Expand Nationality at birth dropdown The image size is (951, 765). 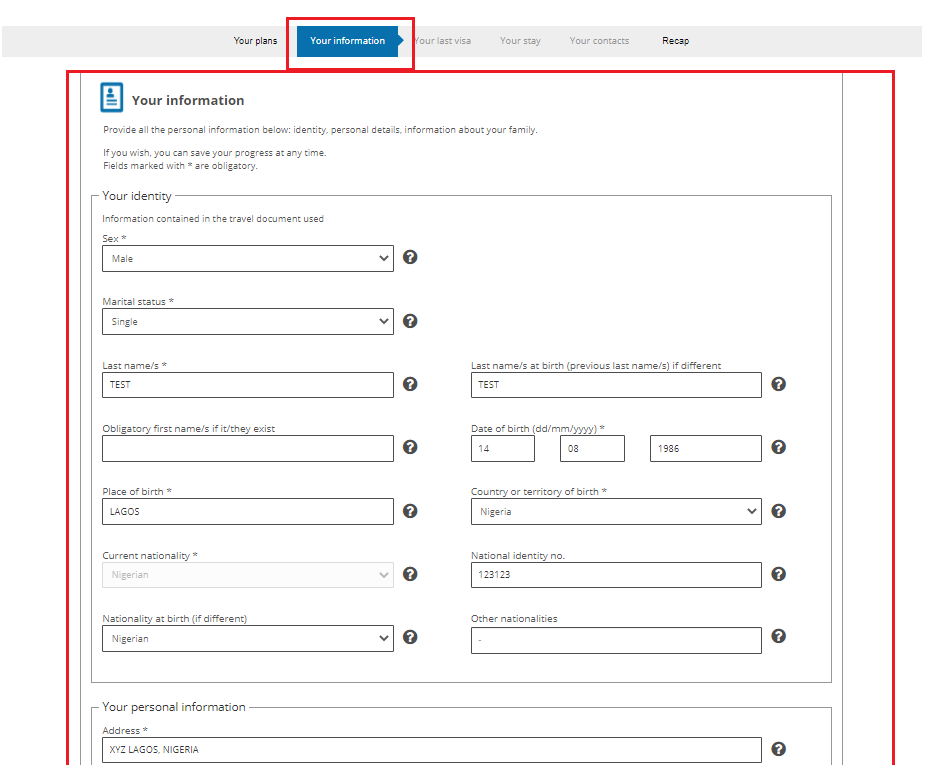coord(247,639)
